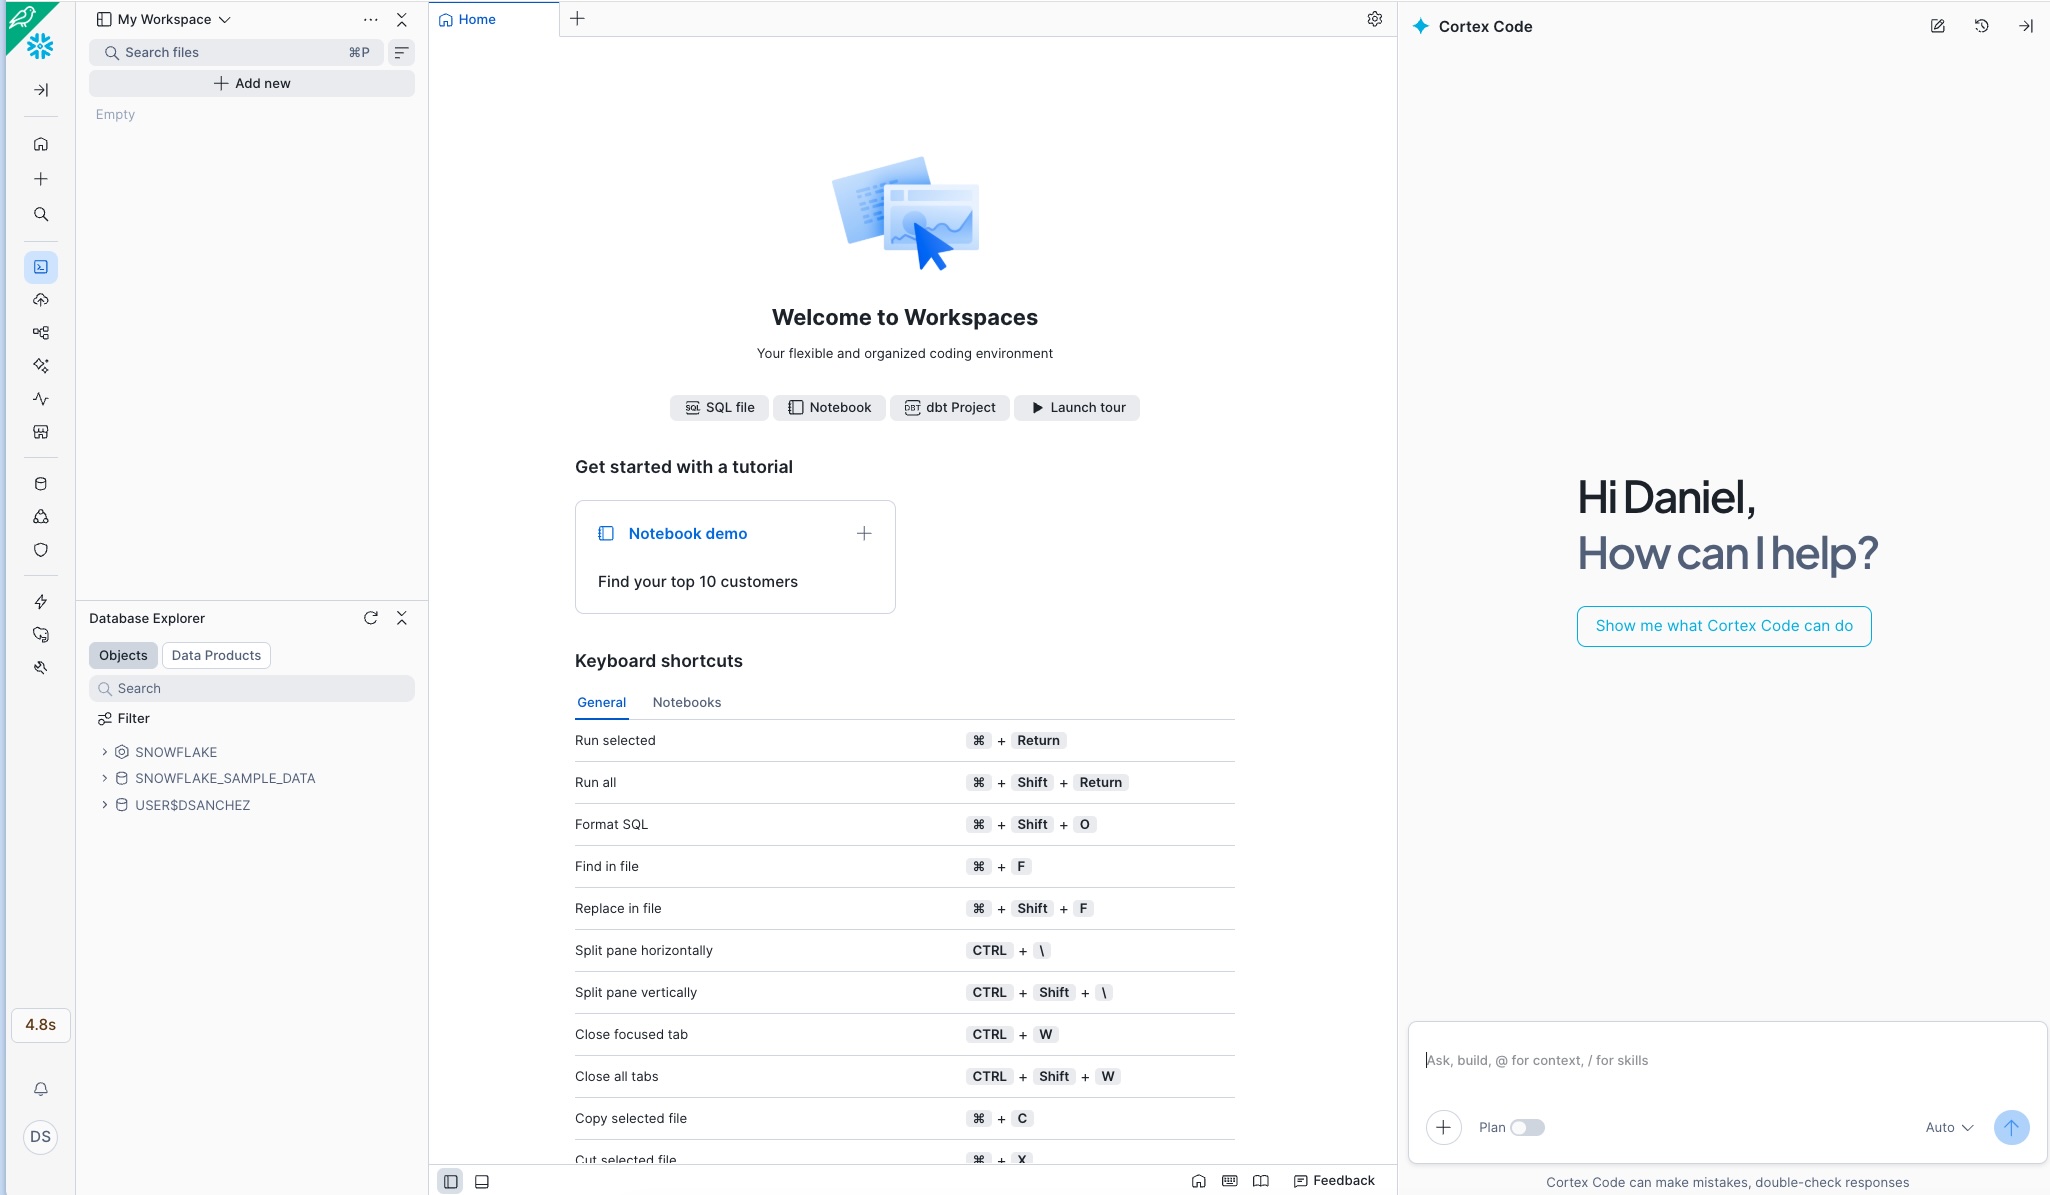
Task: Select the search icon in the navigation rail
Action: pos(40,214)
